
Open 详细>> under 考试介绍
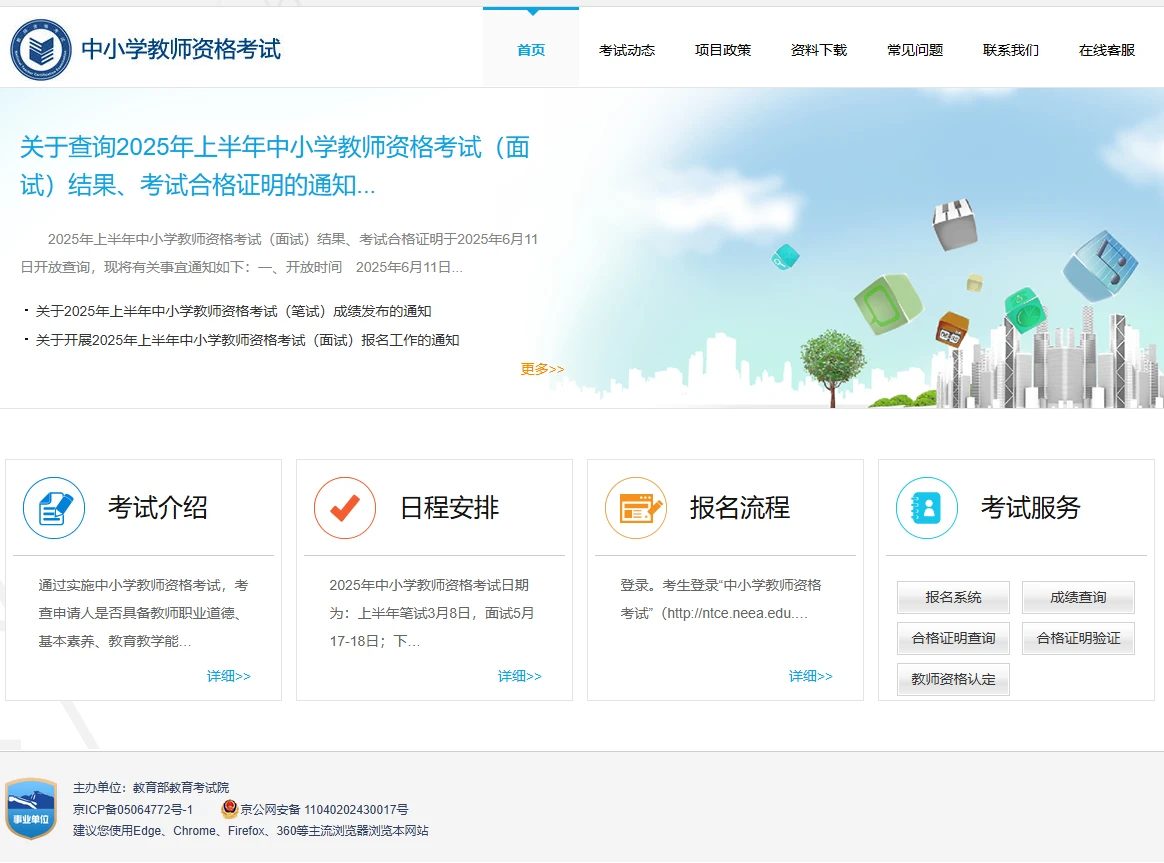click(x=229, y=675)
